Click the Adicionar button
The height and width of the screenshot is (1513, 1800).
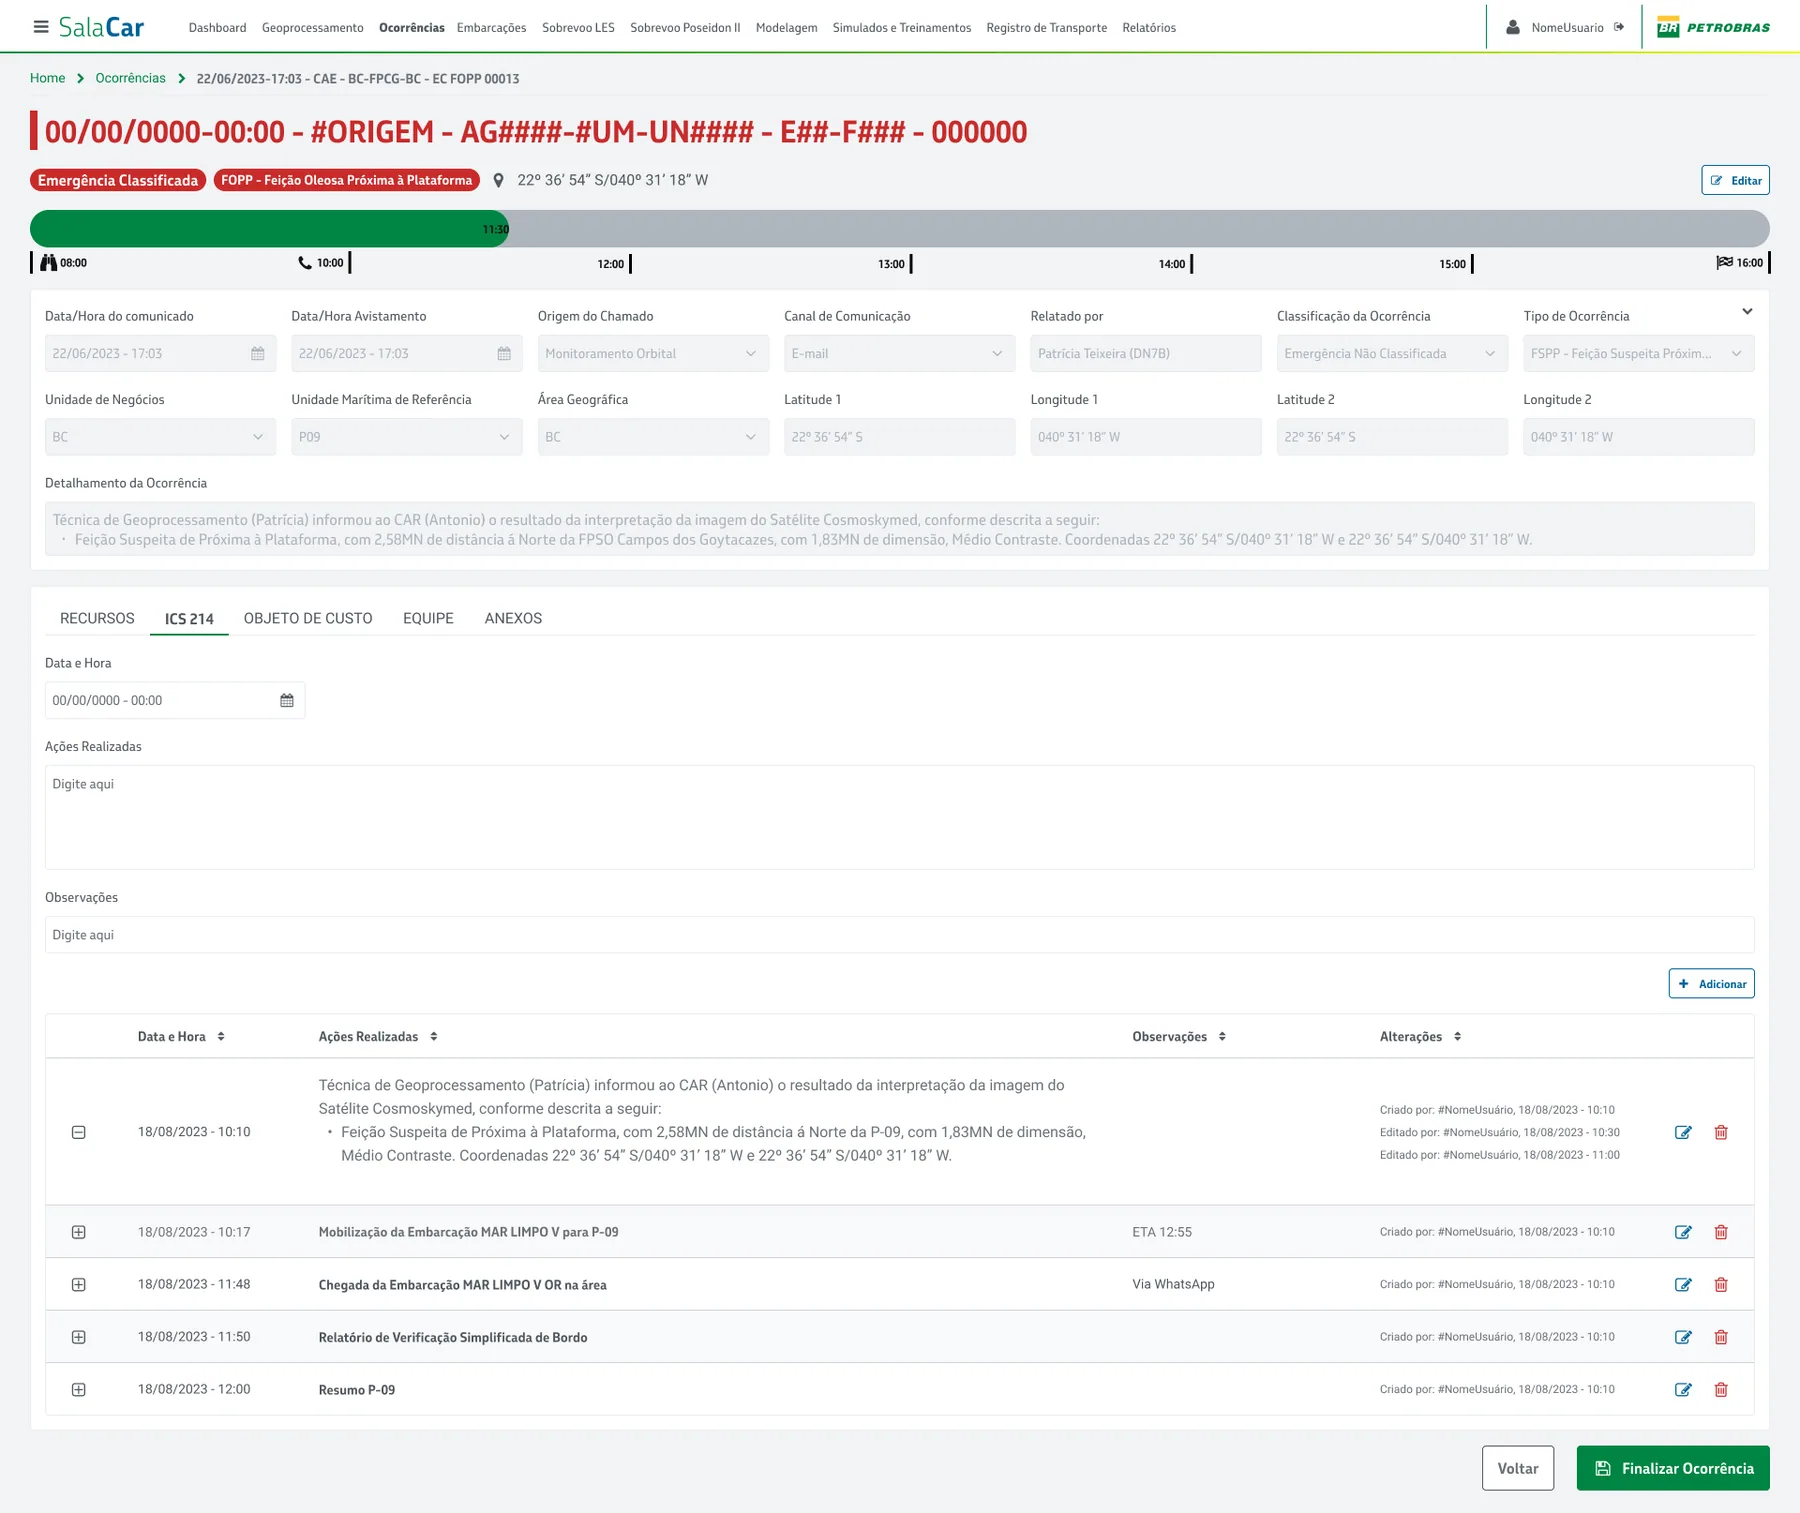(x=1711, y=983)
